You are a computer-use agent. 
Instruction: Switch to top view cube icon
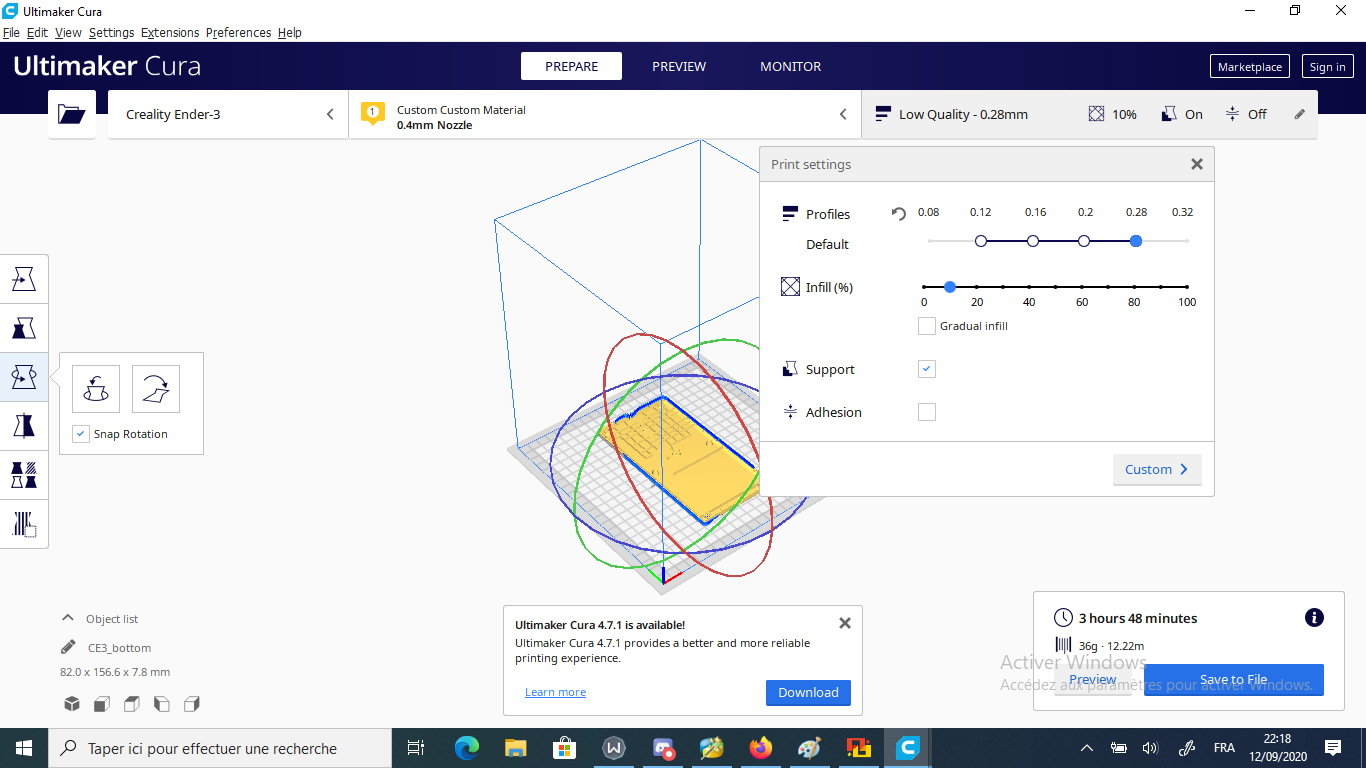[131, 704]
